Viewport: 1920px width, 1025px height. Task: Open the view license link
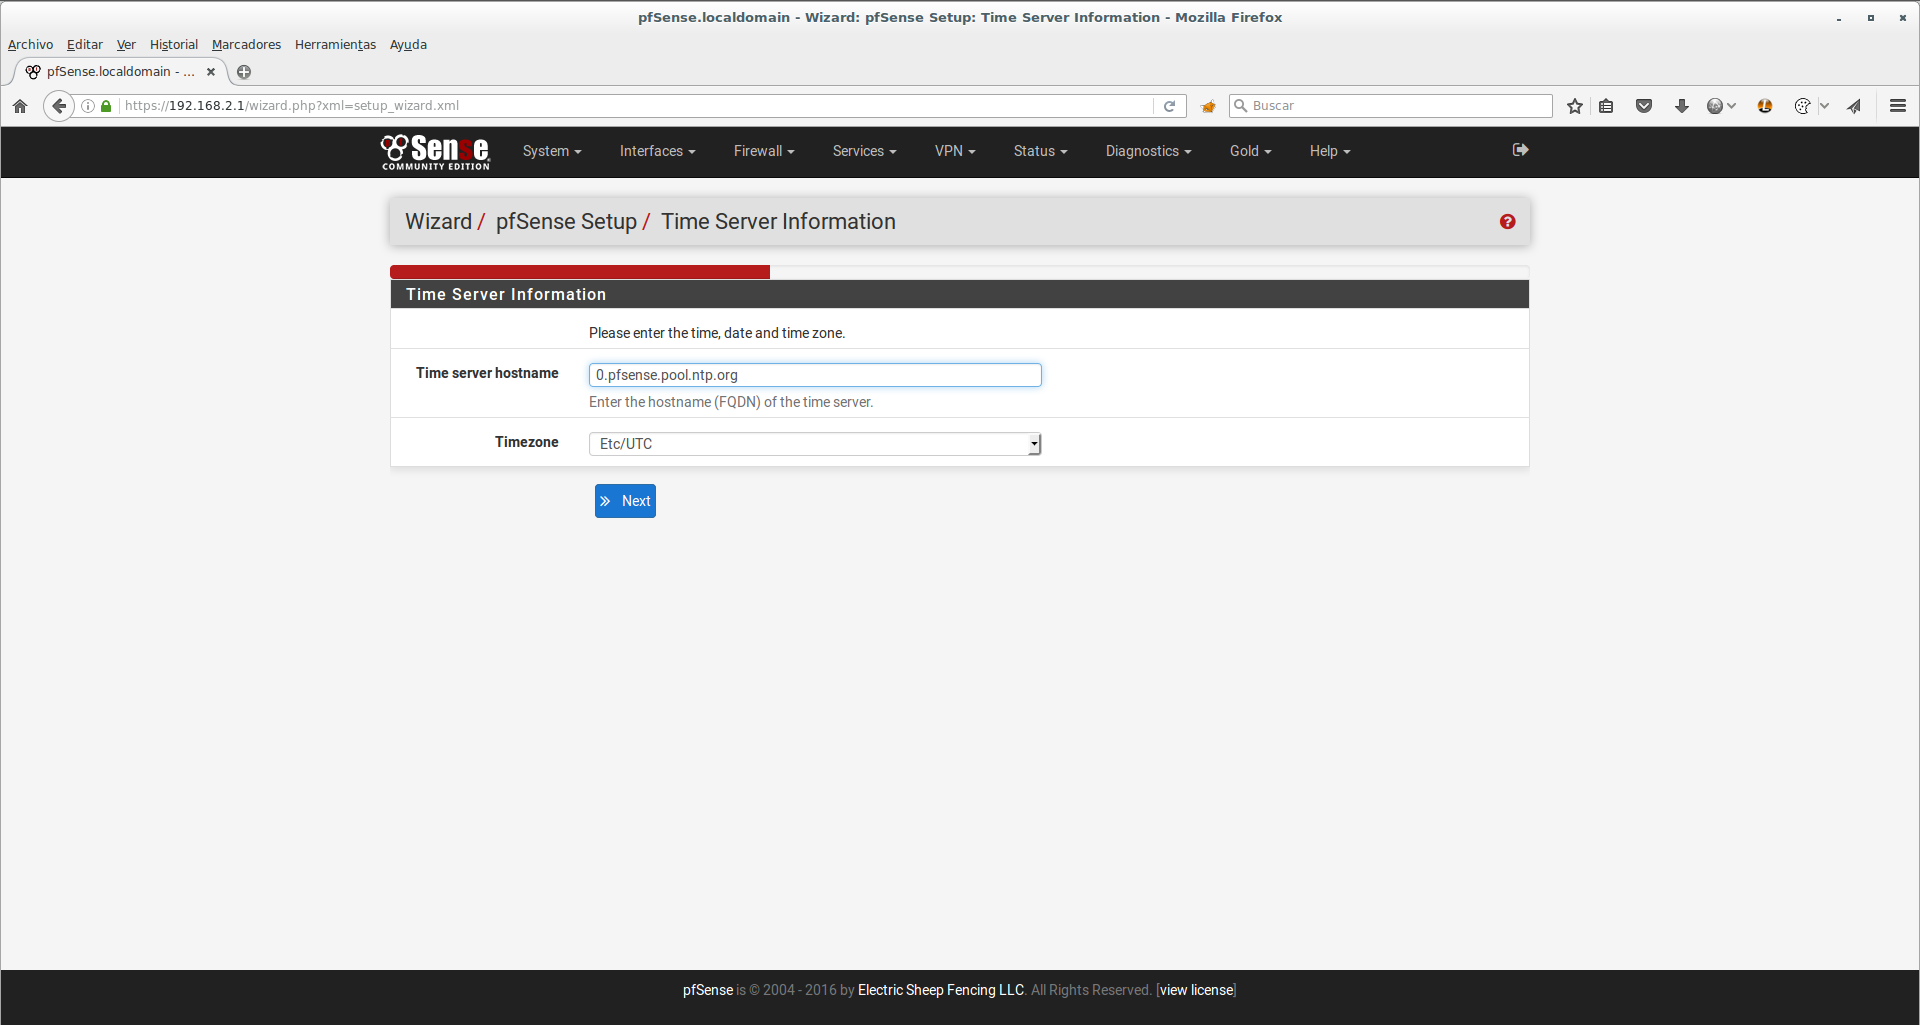(x=1196, y=990)
